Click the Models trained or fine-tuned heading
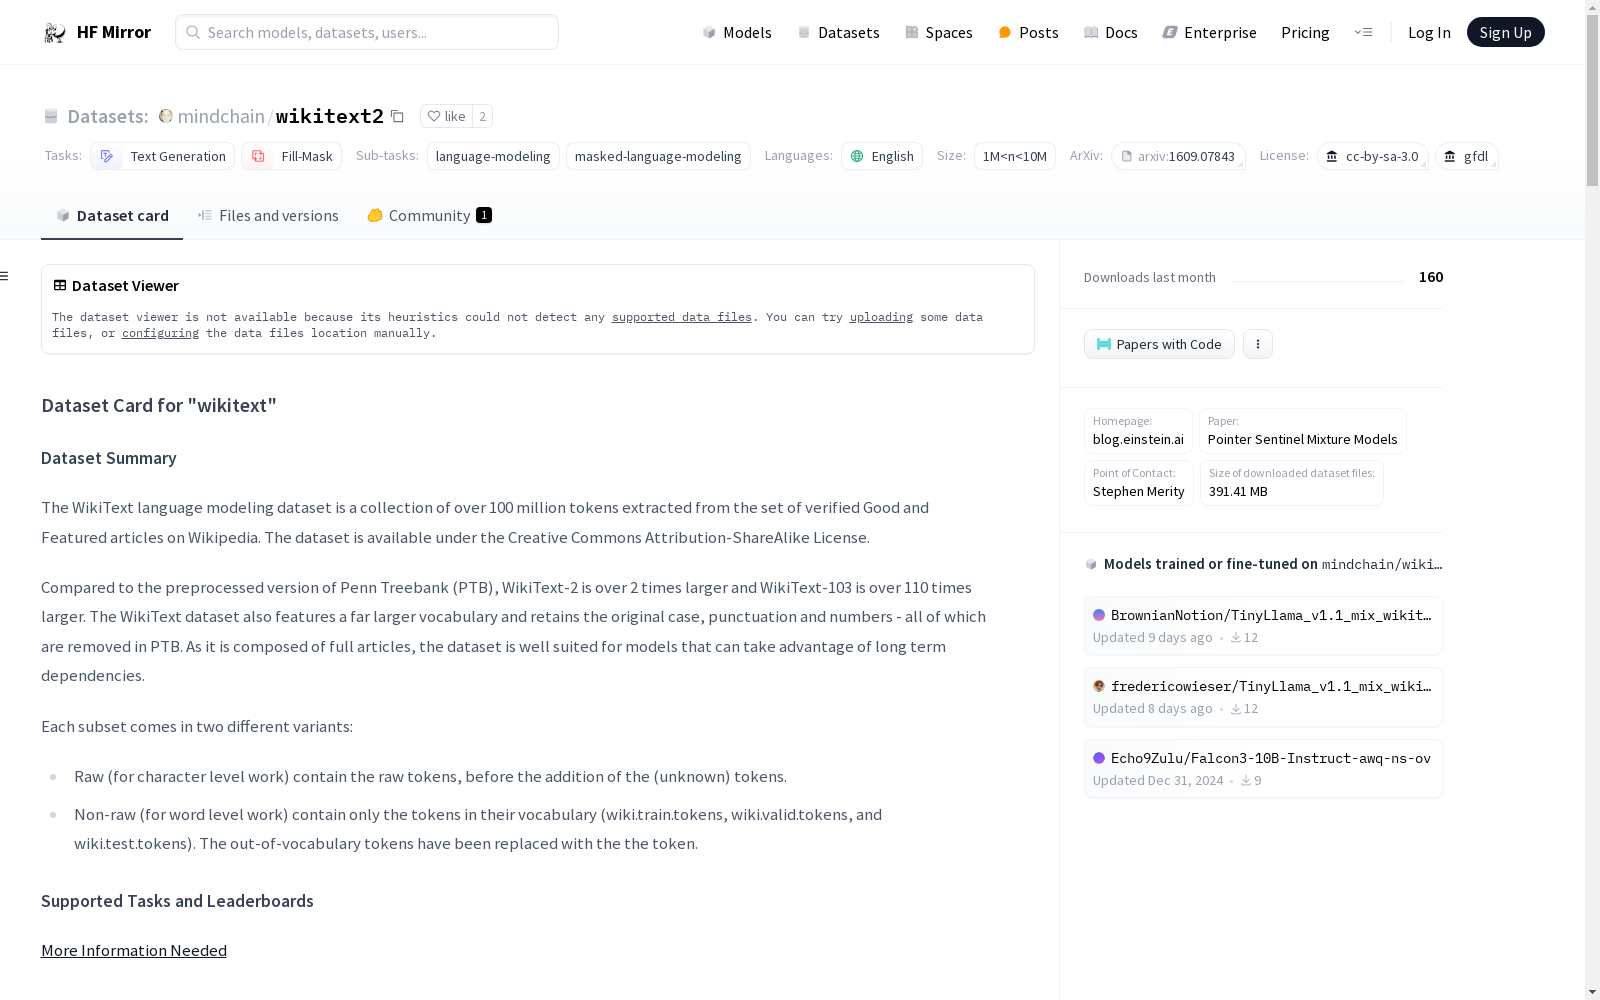 pyautogui.click(x=1263, y=564)
